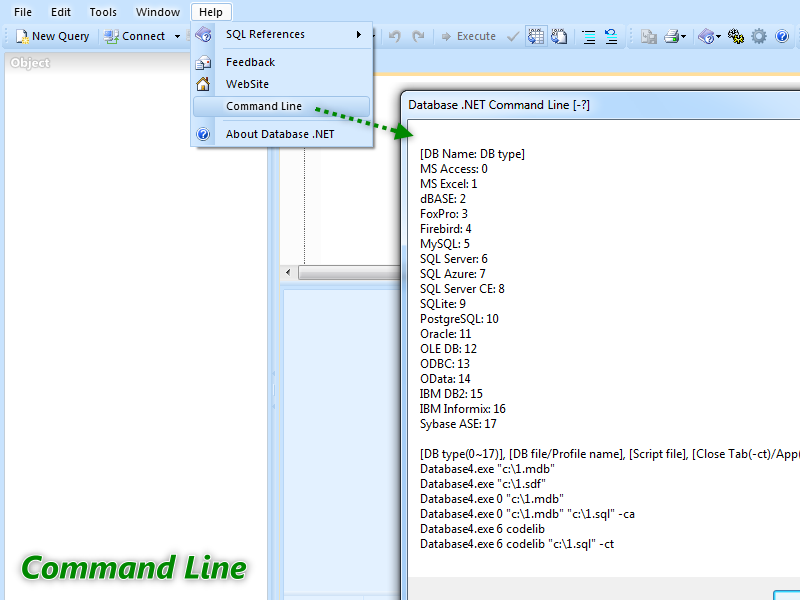Click the 'SQL Azure: 7' line
Viewport: 800px width, 600px height.
click(x=453, y=274)
